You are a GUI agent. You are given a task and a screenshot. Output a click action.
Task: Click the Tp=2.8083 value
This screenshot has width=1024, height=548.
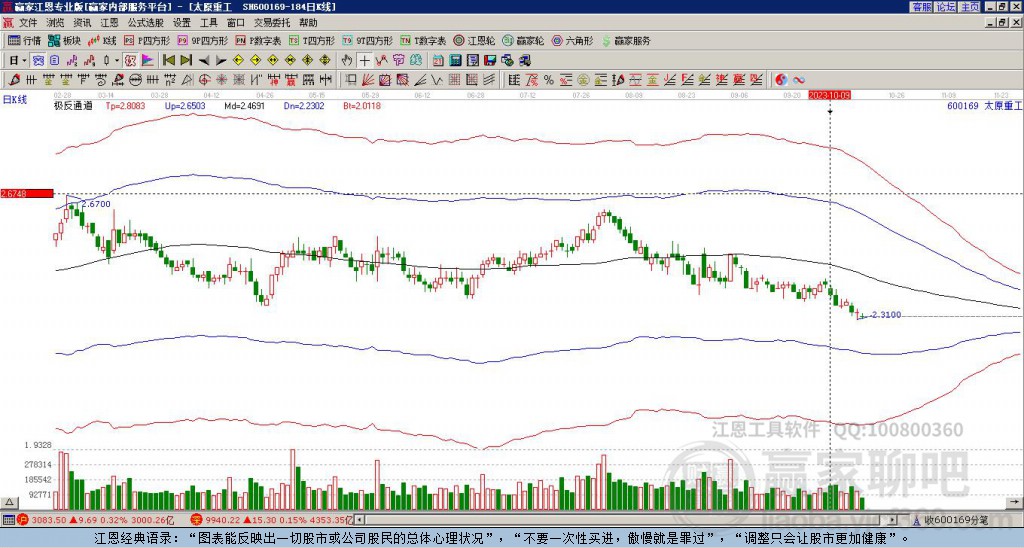point(127,105)
